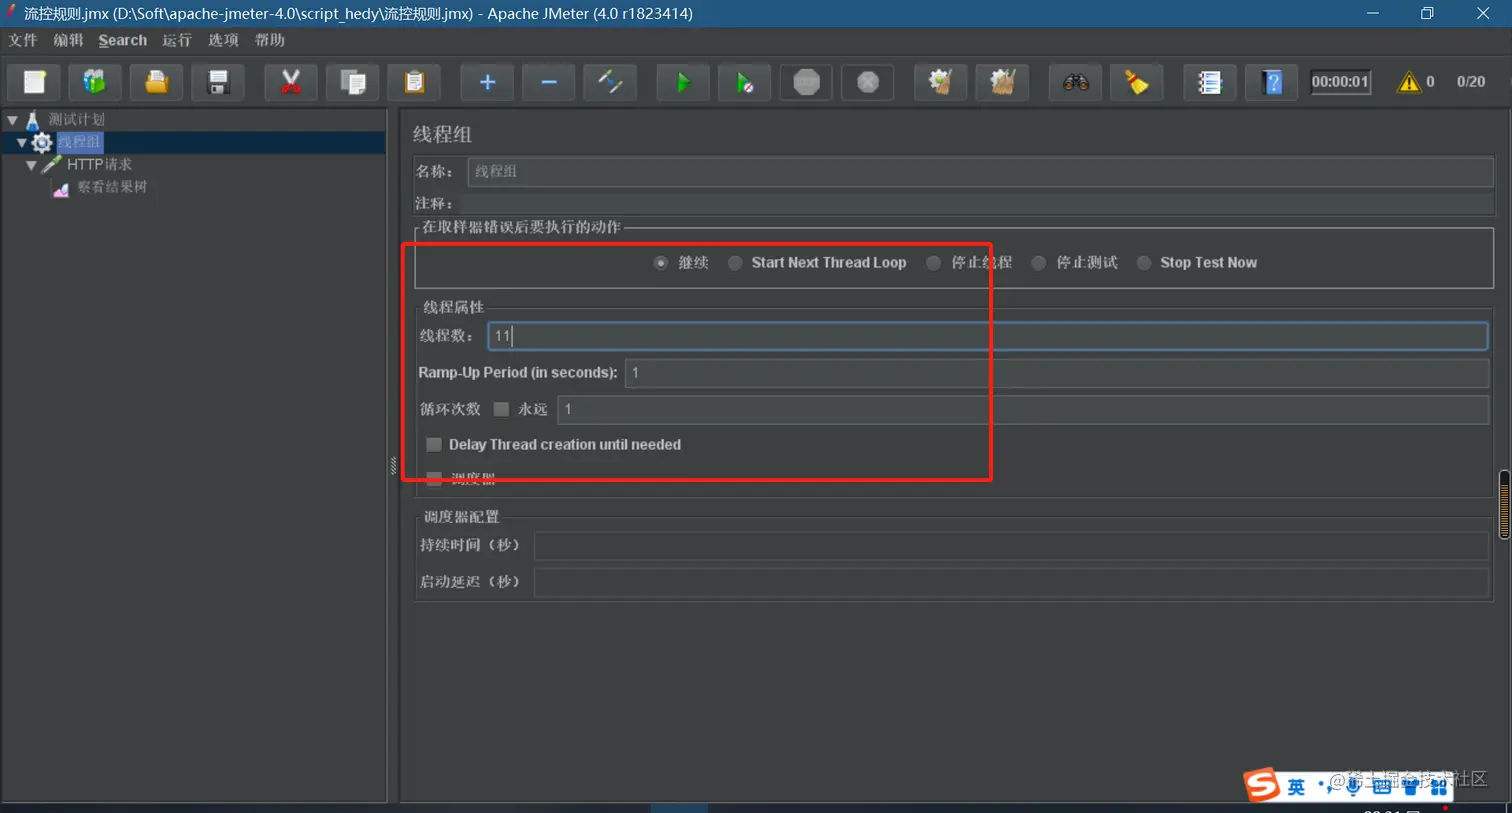This screenshot has height=813, width=1512.
Task: Click the 持续时间(秒) duration field
Action: (1012, 545)
